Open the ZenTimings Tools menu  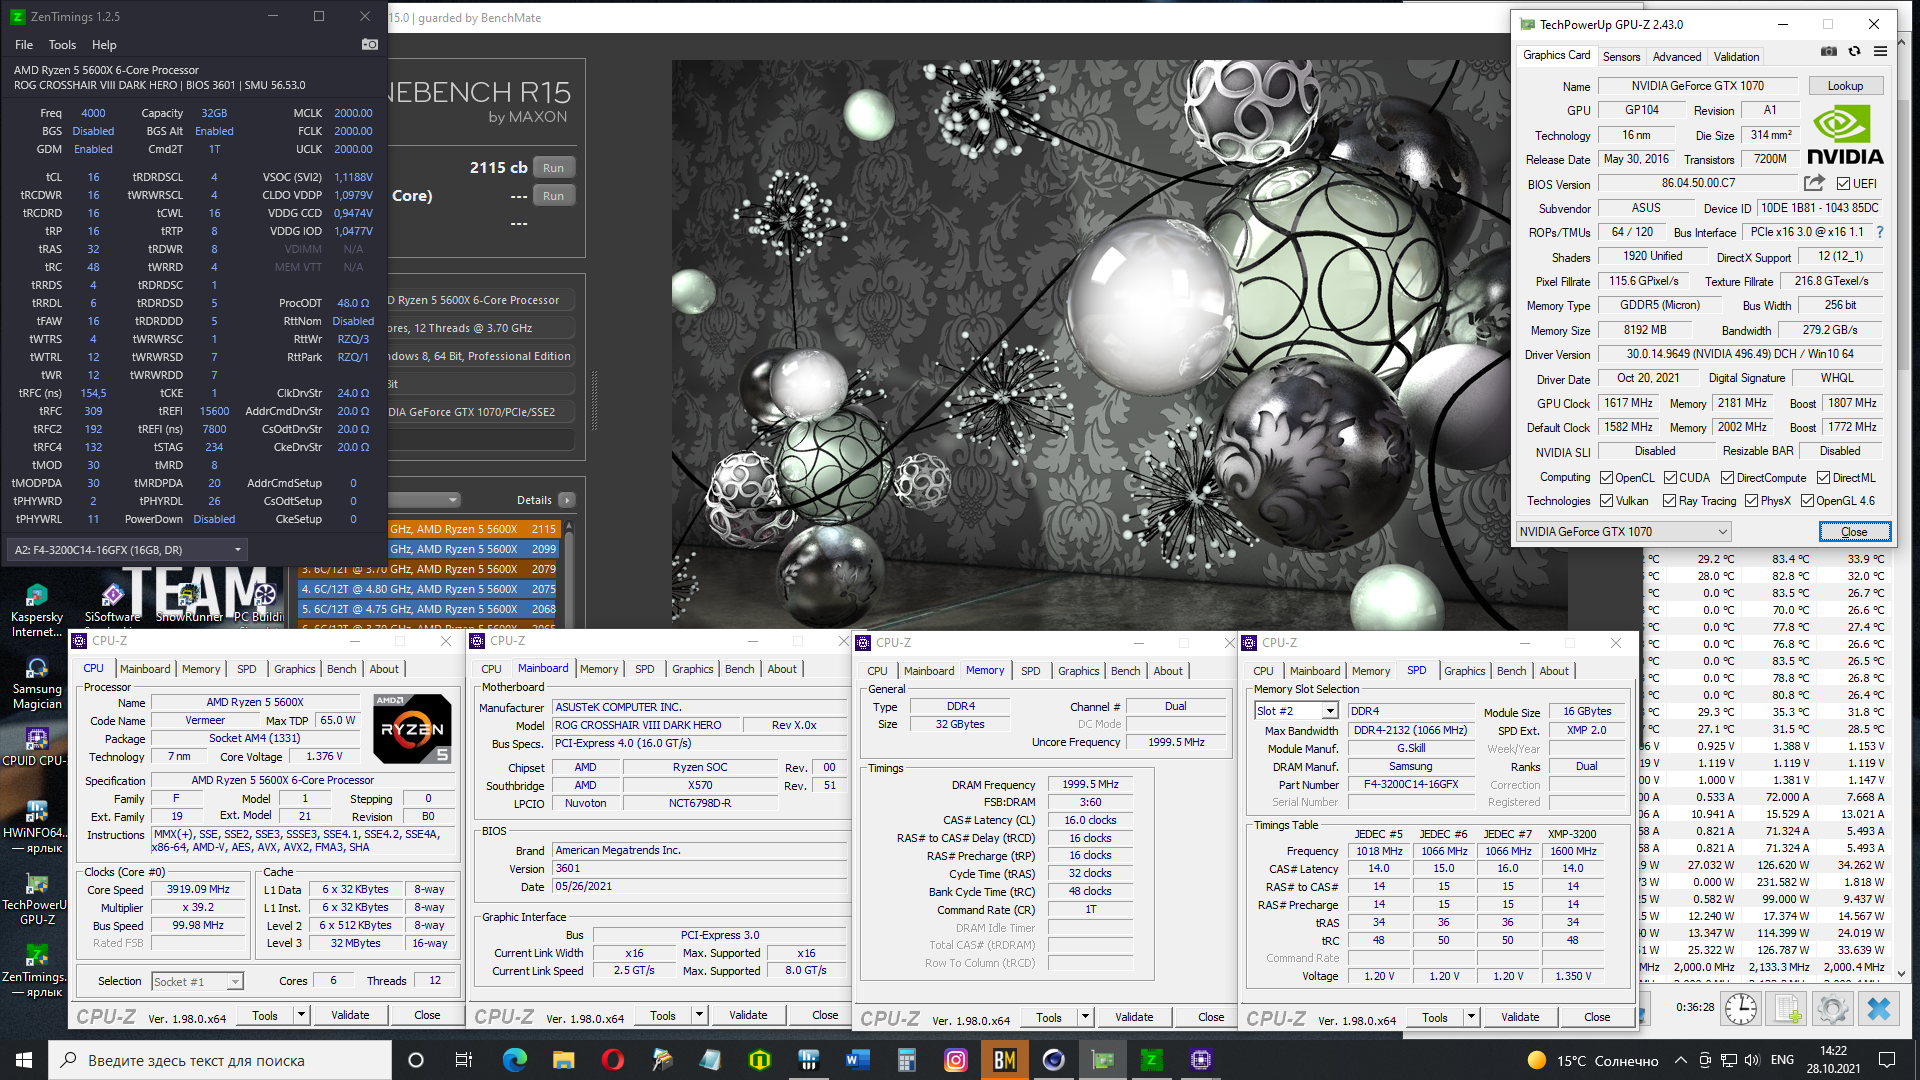point(62,45)
